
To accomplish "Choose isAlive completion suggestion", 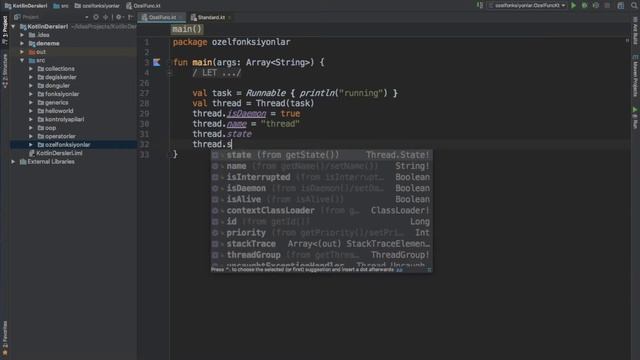I will [x=321, y=199].
